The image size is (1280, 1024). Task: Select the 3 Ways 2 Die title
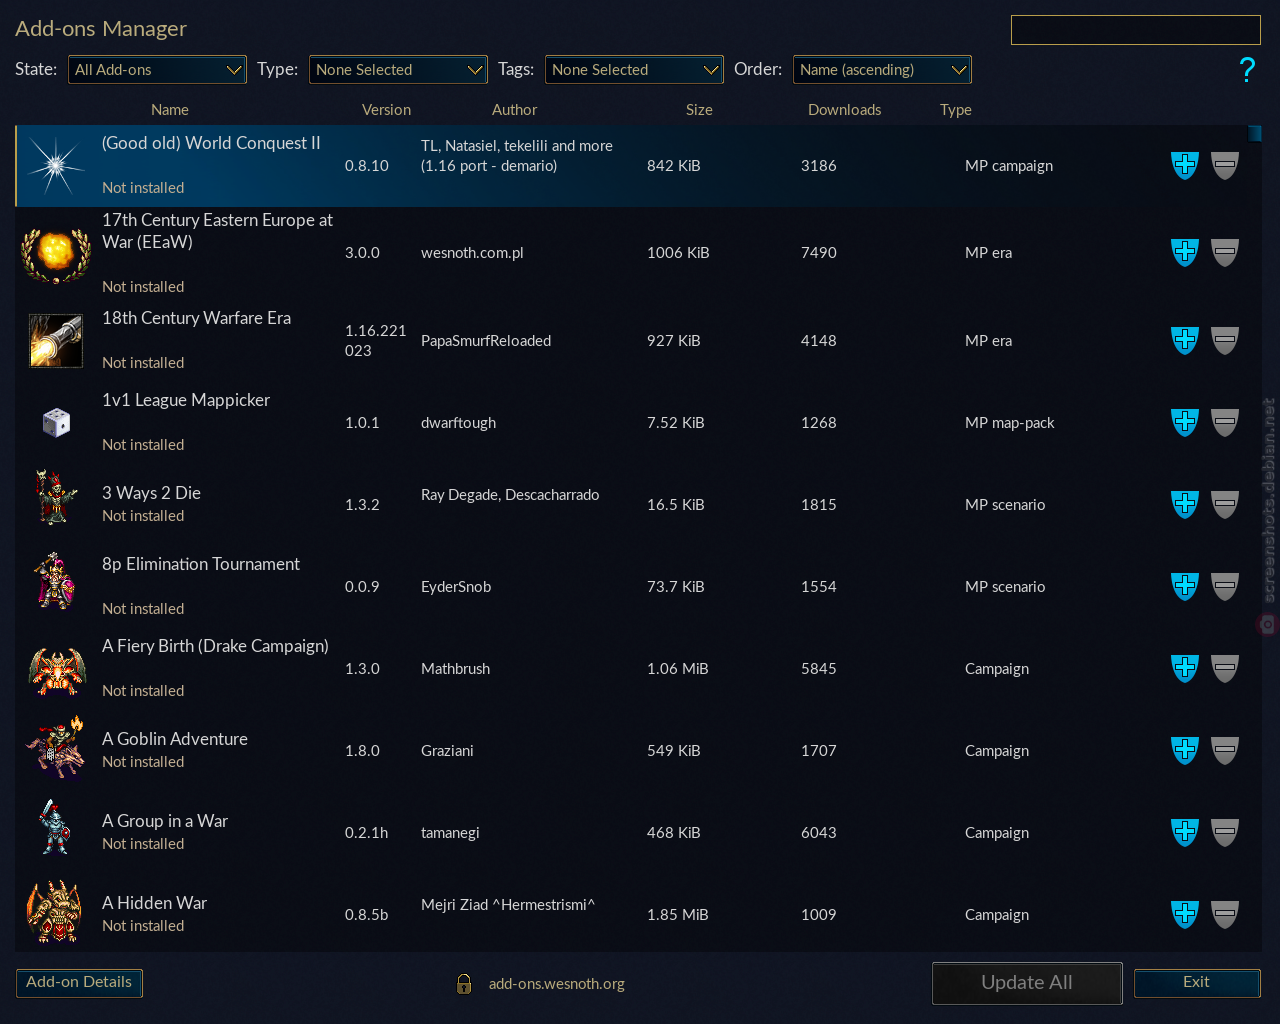pos(151,493)
